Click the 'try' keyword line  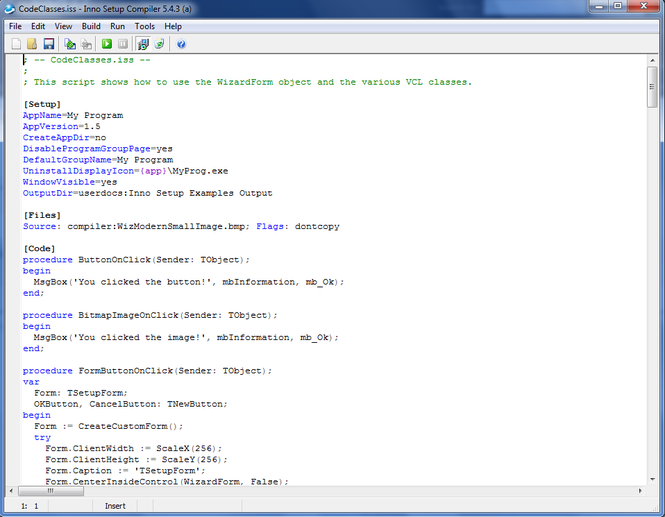(x=42, y=437)
